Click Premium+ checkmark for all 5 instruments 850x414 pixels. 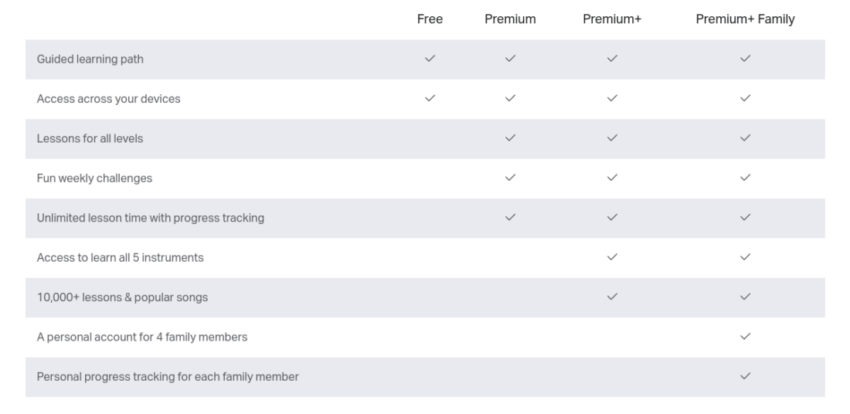coord(612,257)
